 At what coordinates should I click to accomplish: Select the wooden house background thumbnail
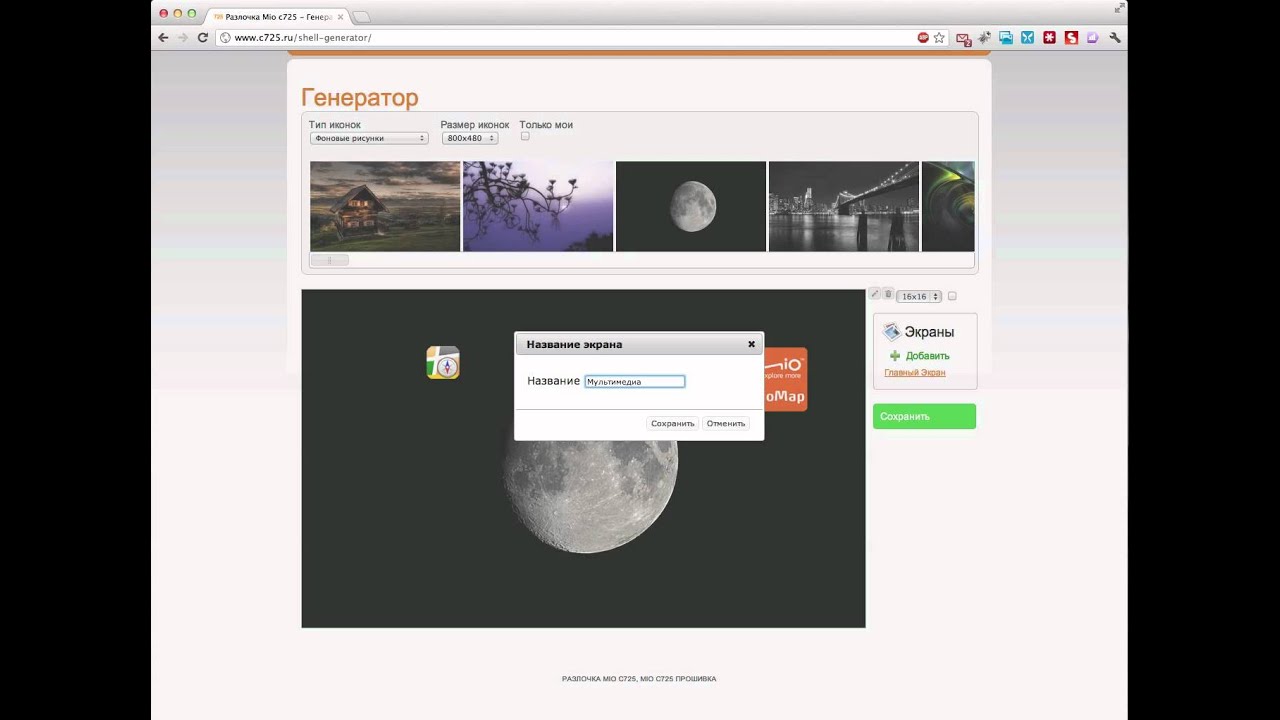coord(385,206)
